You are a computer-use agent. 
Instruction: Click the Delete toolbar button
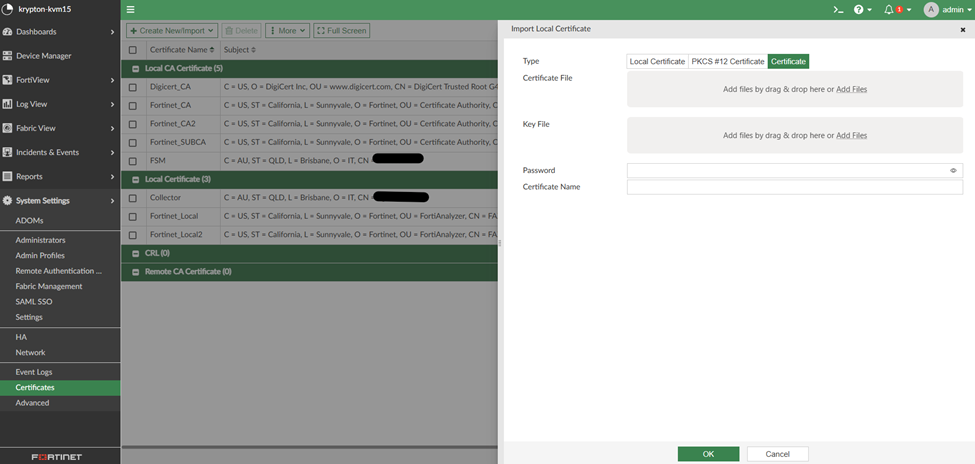[x=241, y=30]
